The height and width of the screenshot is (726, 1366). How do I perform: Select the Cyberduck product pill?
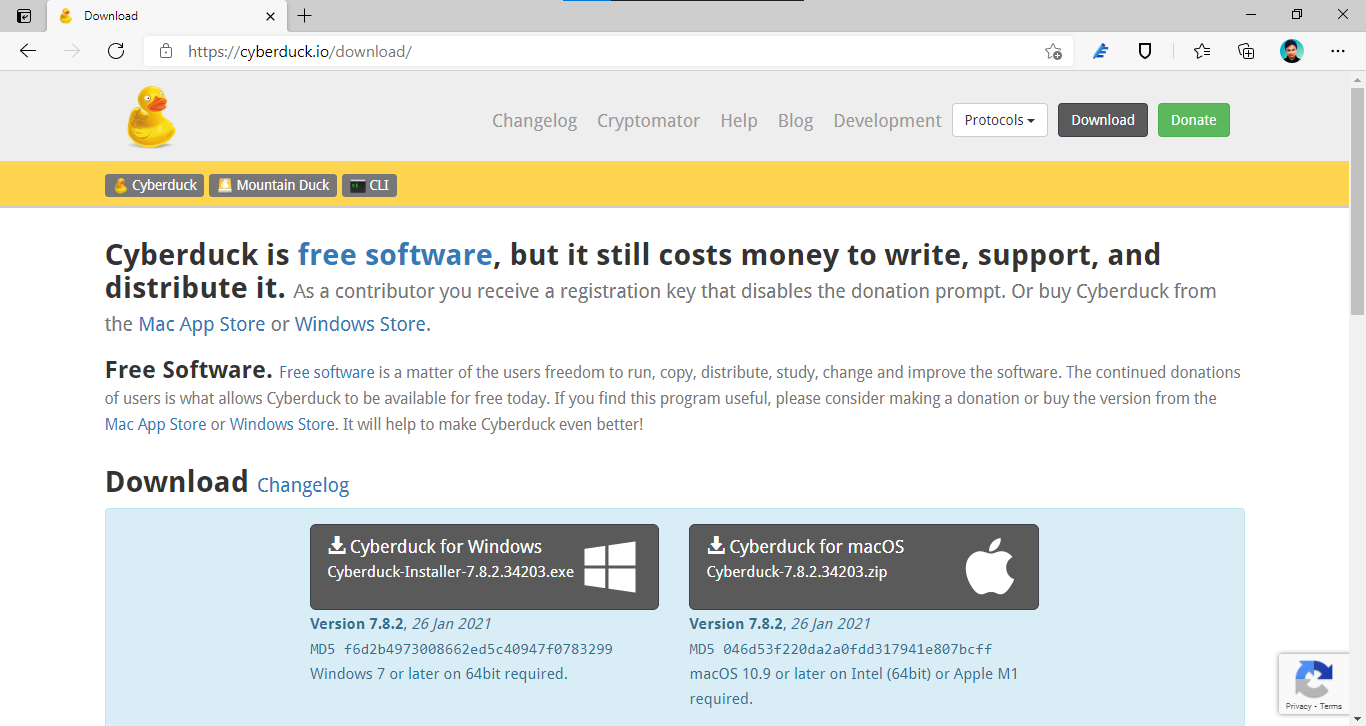click(x=155, y=185)
